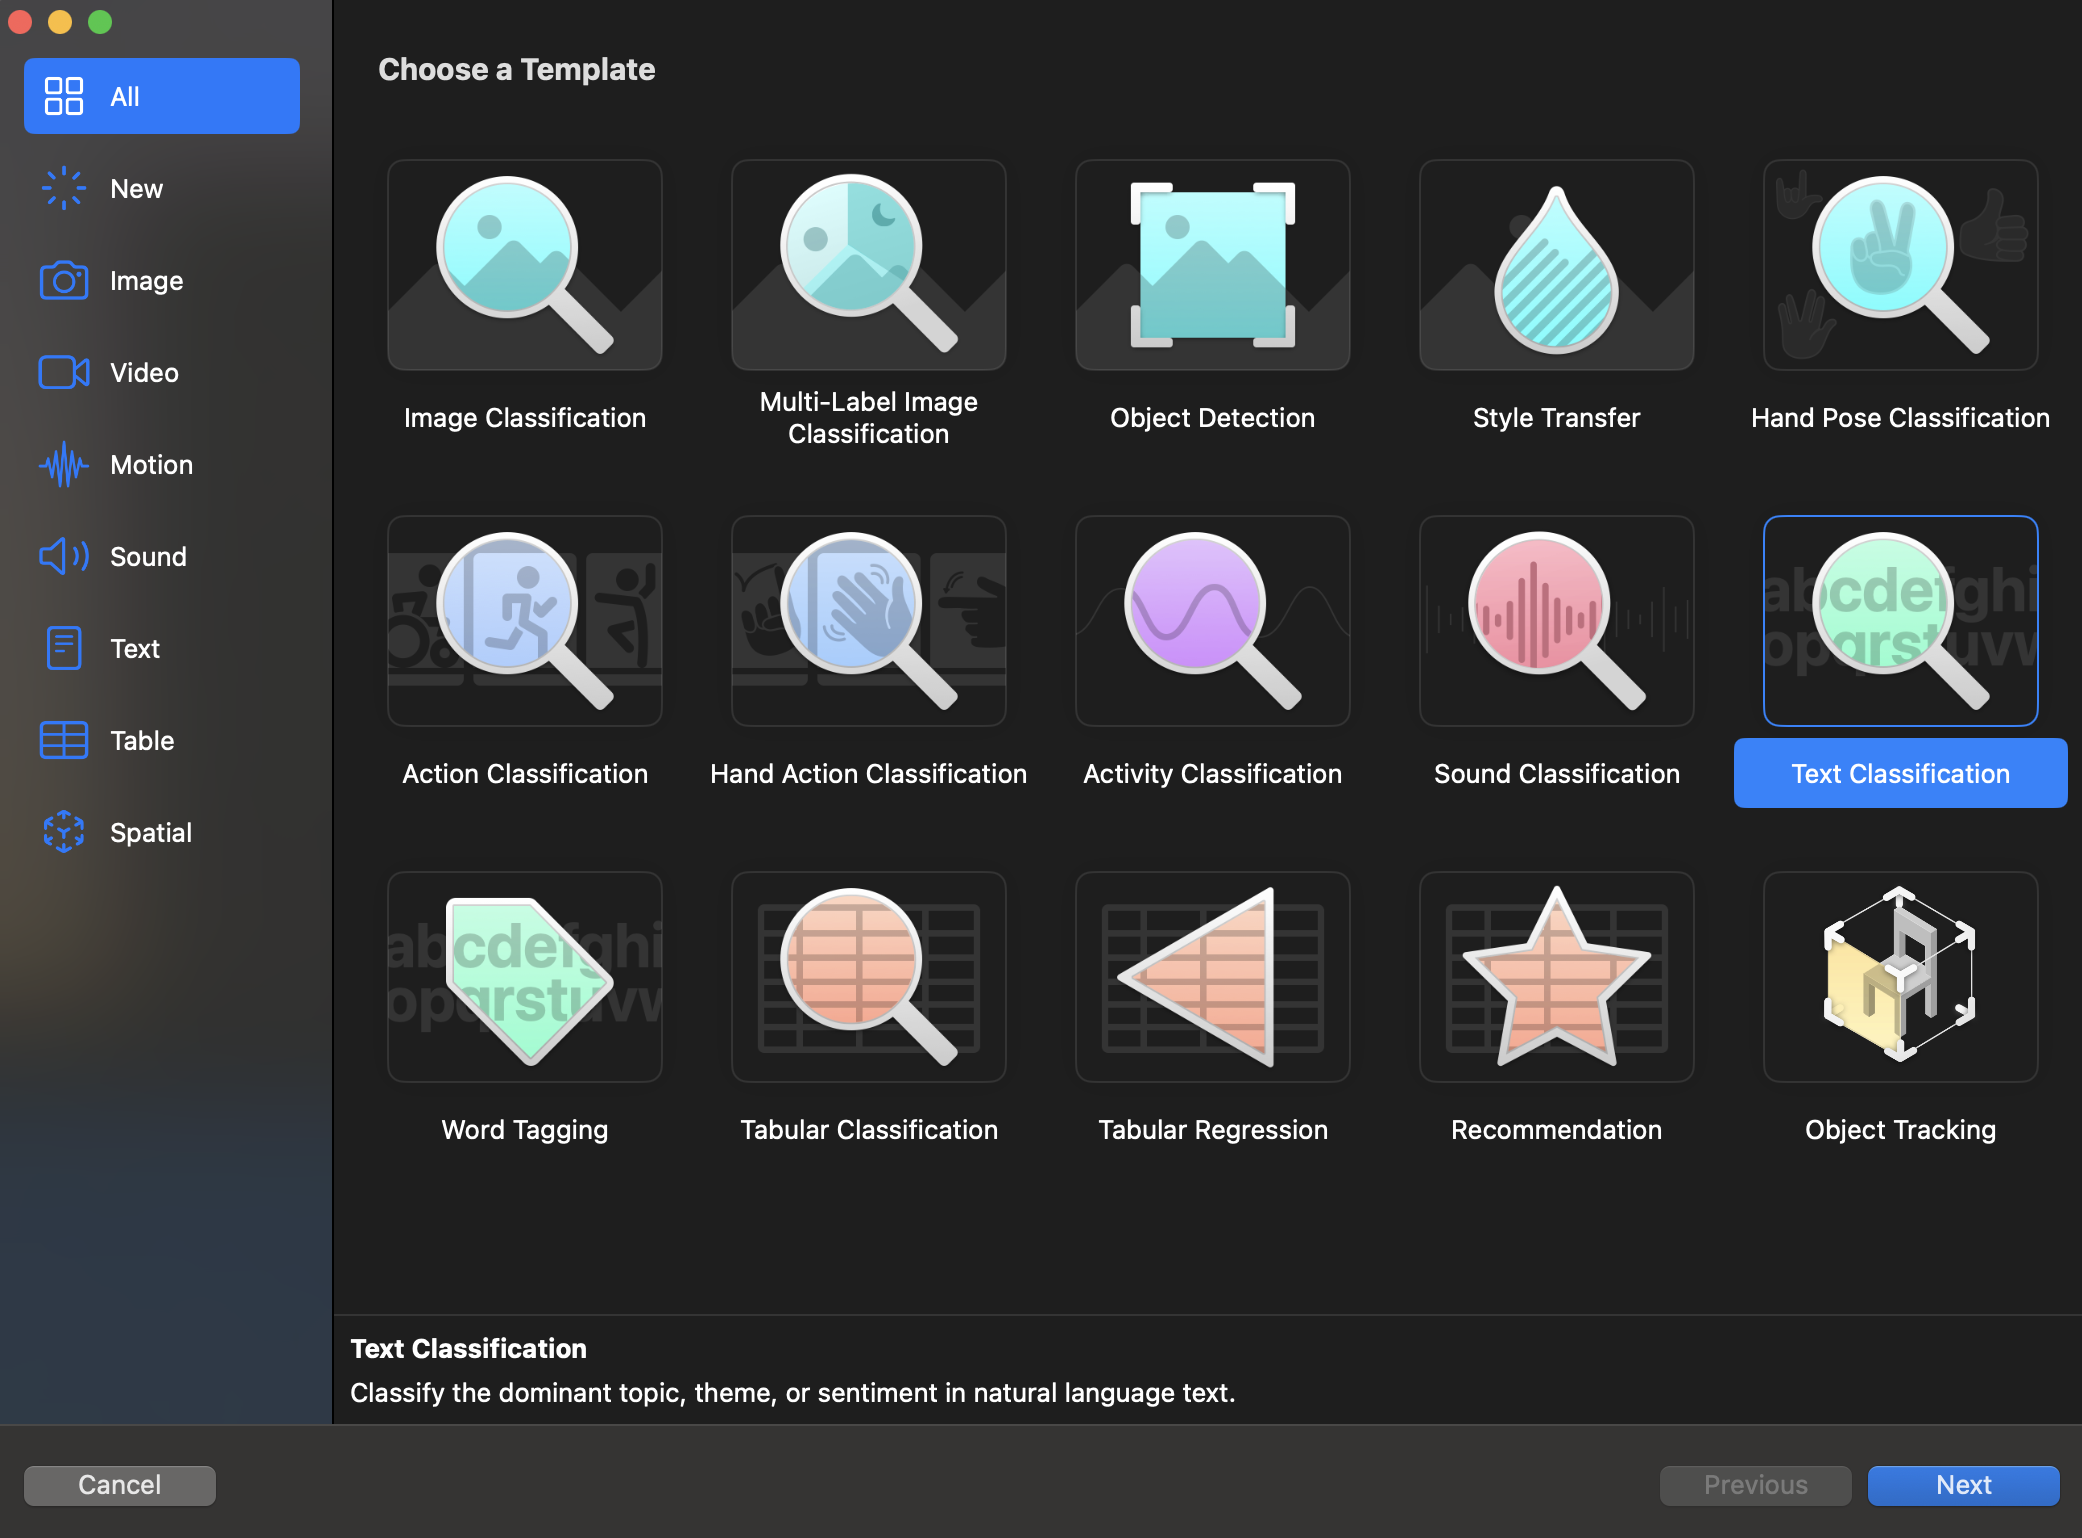The width and height of the screenshot is (2082, 1538).
Task: Choose the Tabular Regression template
Action: (1212, 977)
